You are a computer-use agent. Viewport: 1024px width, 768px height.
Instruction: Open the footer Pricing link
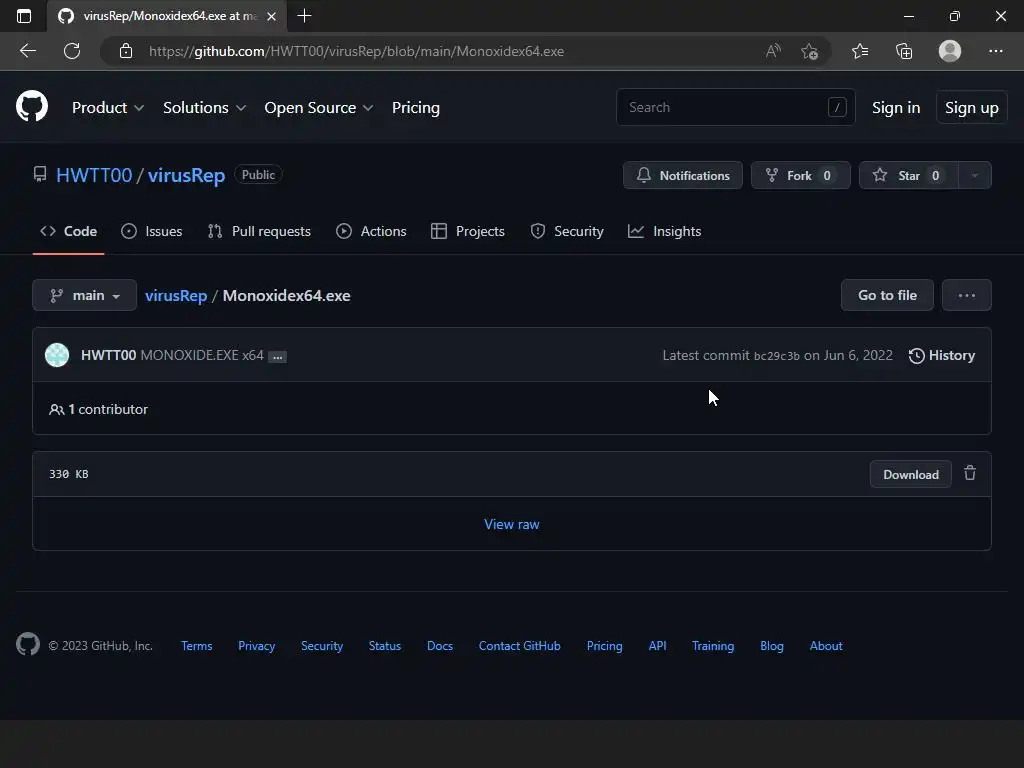[604, 646]
